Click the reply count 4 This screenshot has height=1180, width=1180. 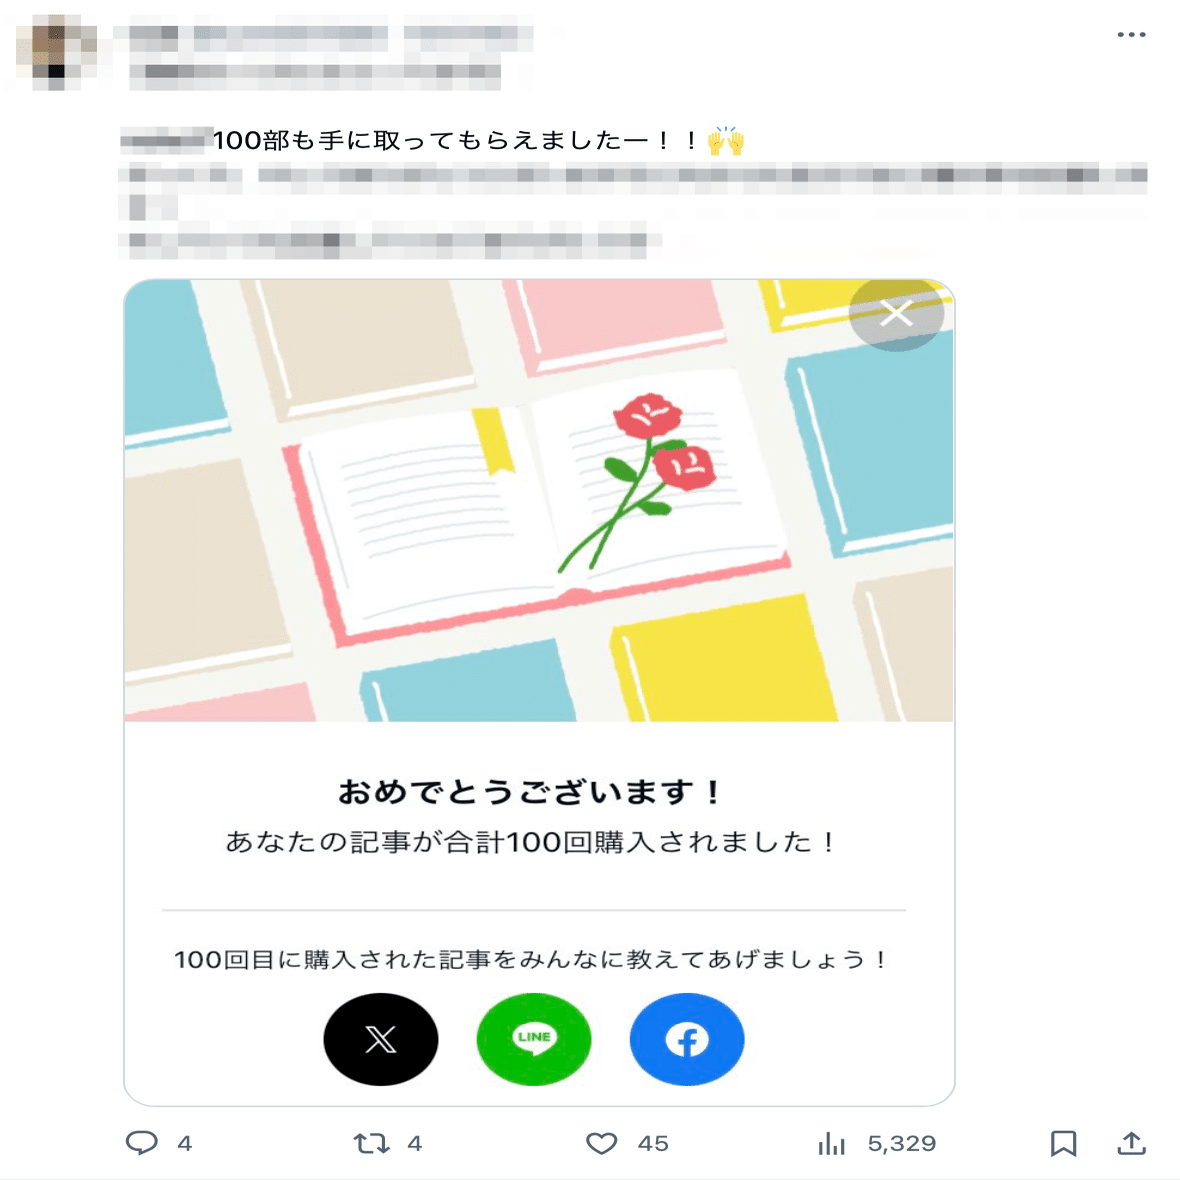coord(184,1144)
